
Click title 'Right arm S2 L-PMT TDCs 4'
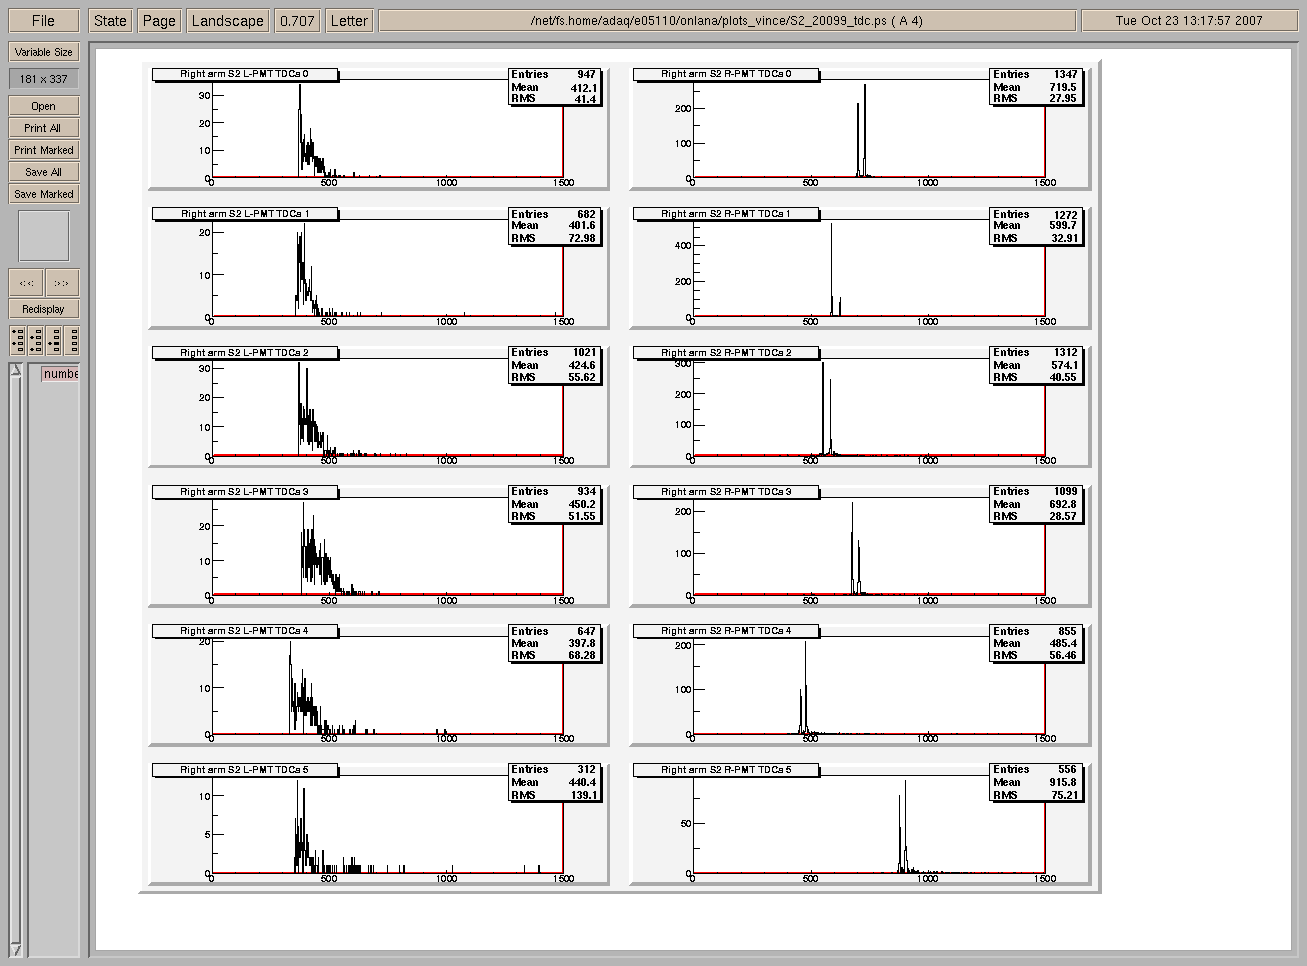(245, 630)
